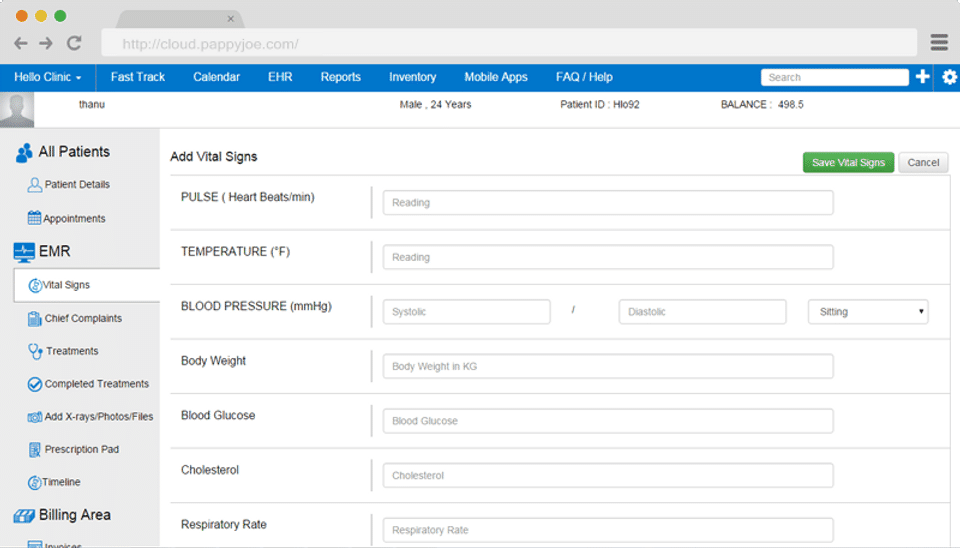
Task: Click the Timeline sidebar icon
Action: coord(35,482)
